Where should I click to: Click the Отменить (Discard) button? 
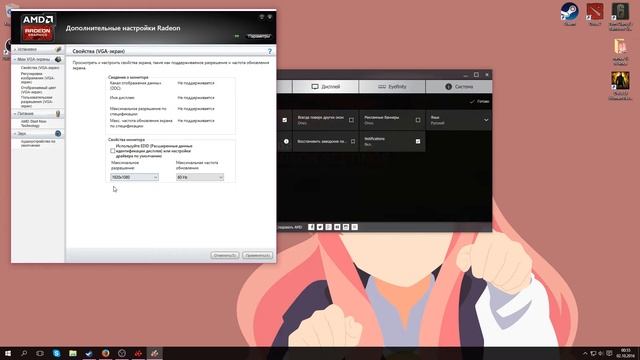click(225, 255)
